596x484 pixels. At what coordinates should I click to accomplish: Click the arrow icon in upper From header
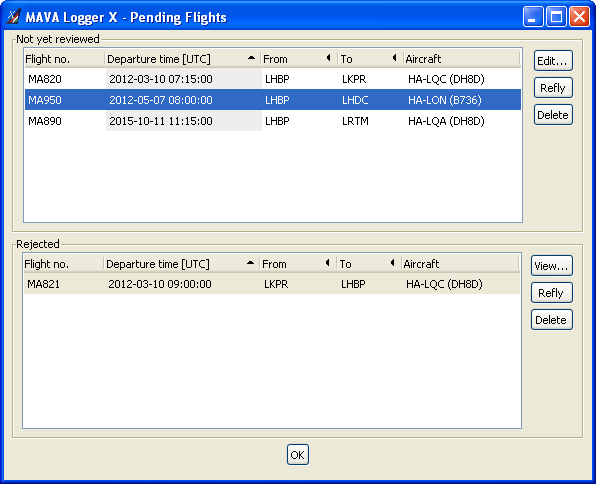tap(328, 58)
